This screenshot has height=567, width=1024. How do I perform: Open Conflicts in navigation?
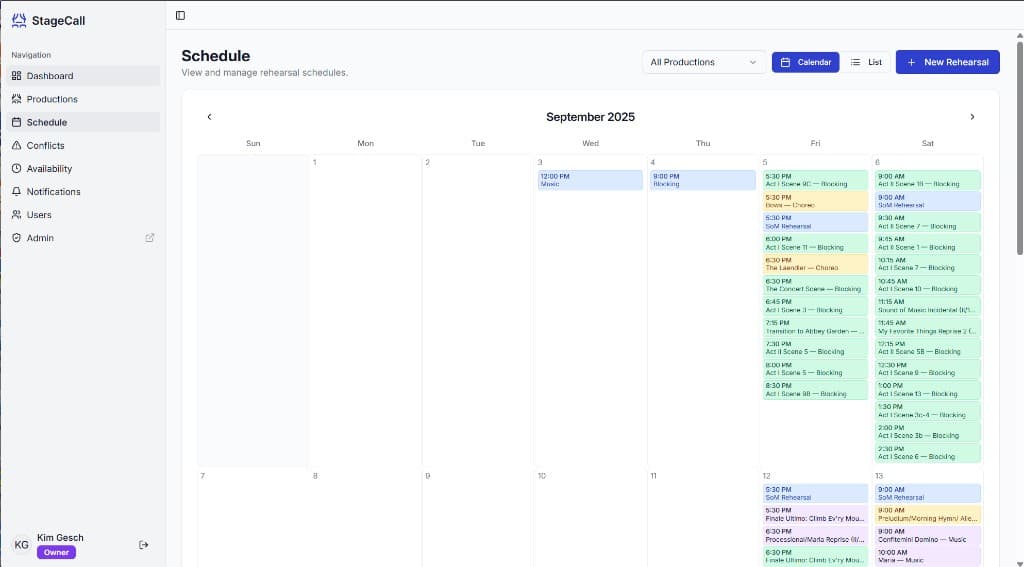pyautogui.click(x=83, y=145)
